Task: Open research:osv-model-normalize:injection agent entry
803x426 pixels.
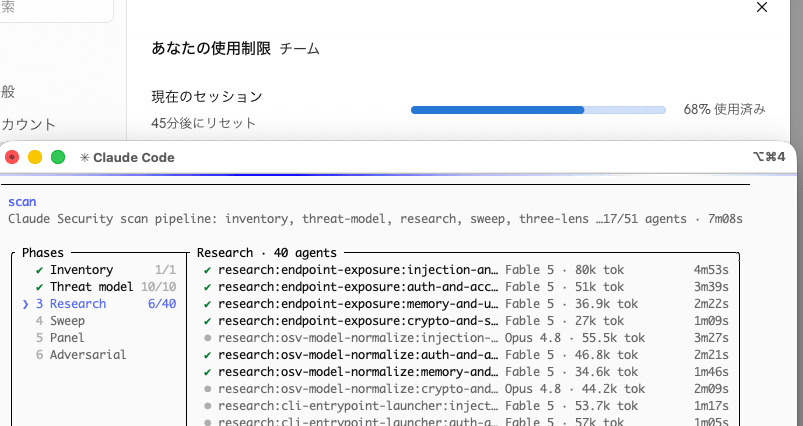Action: pos(466,337)
